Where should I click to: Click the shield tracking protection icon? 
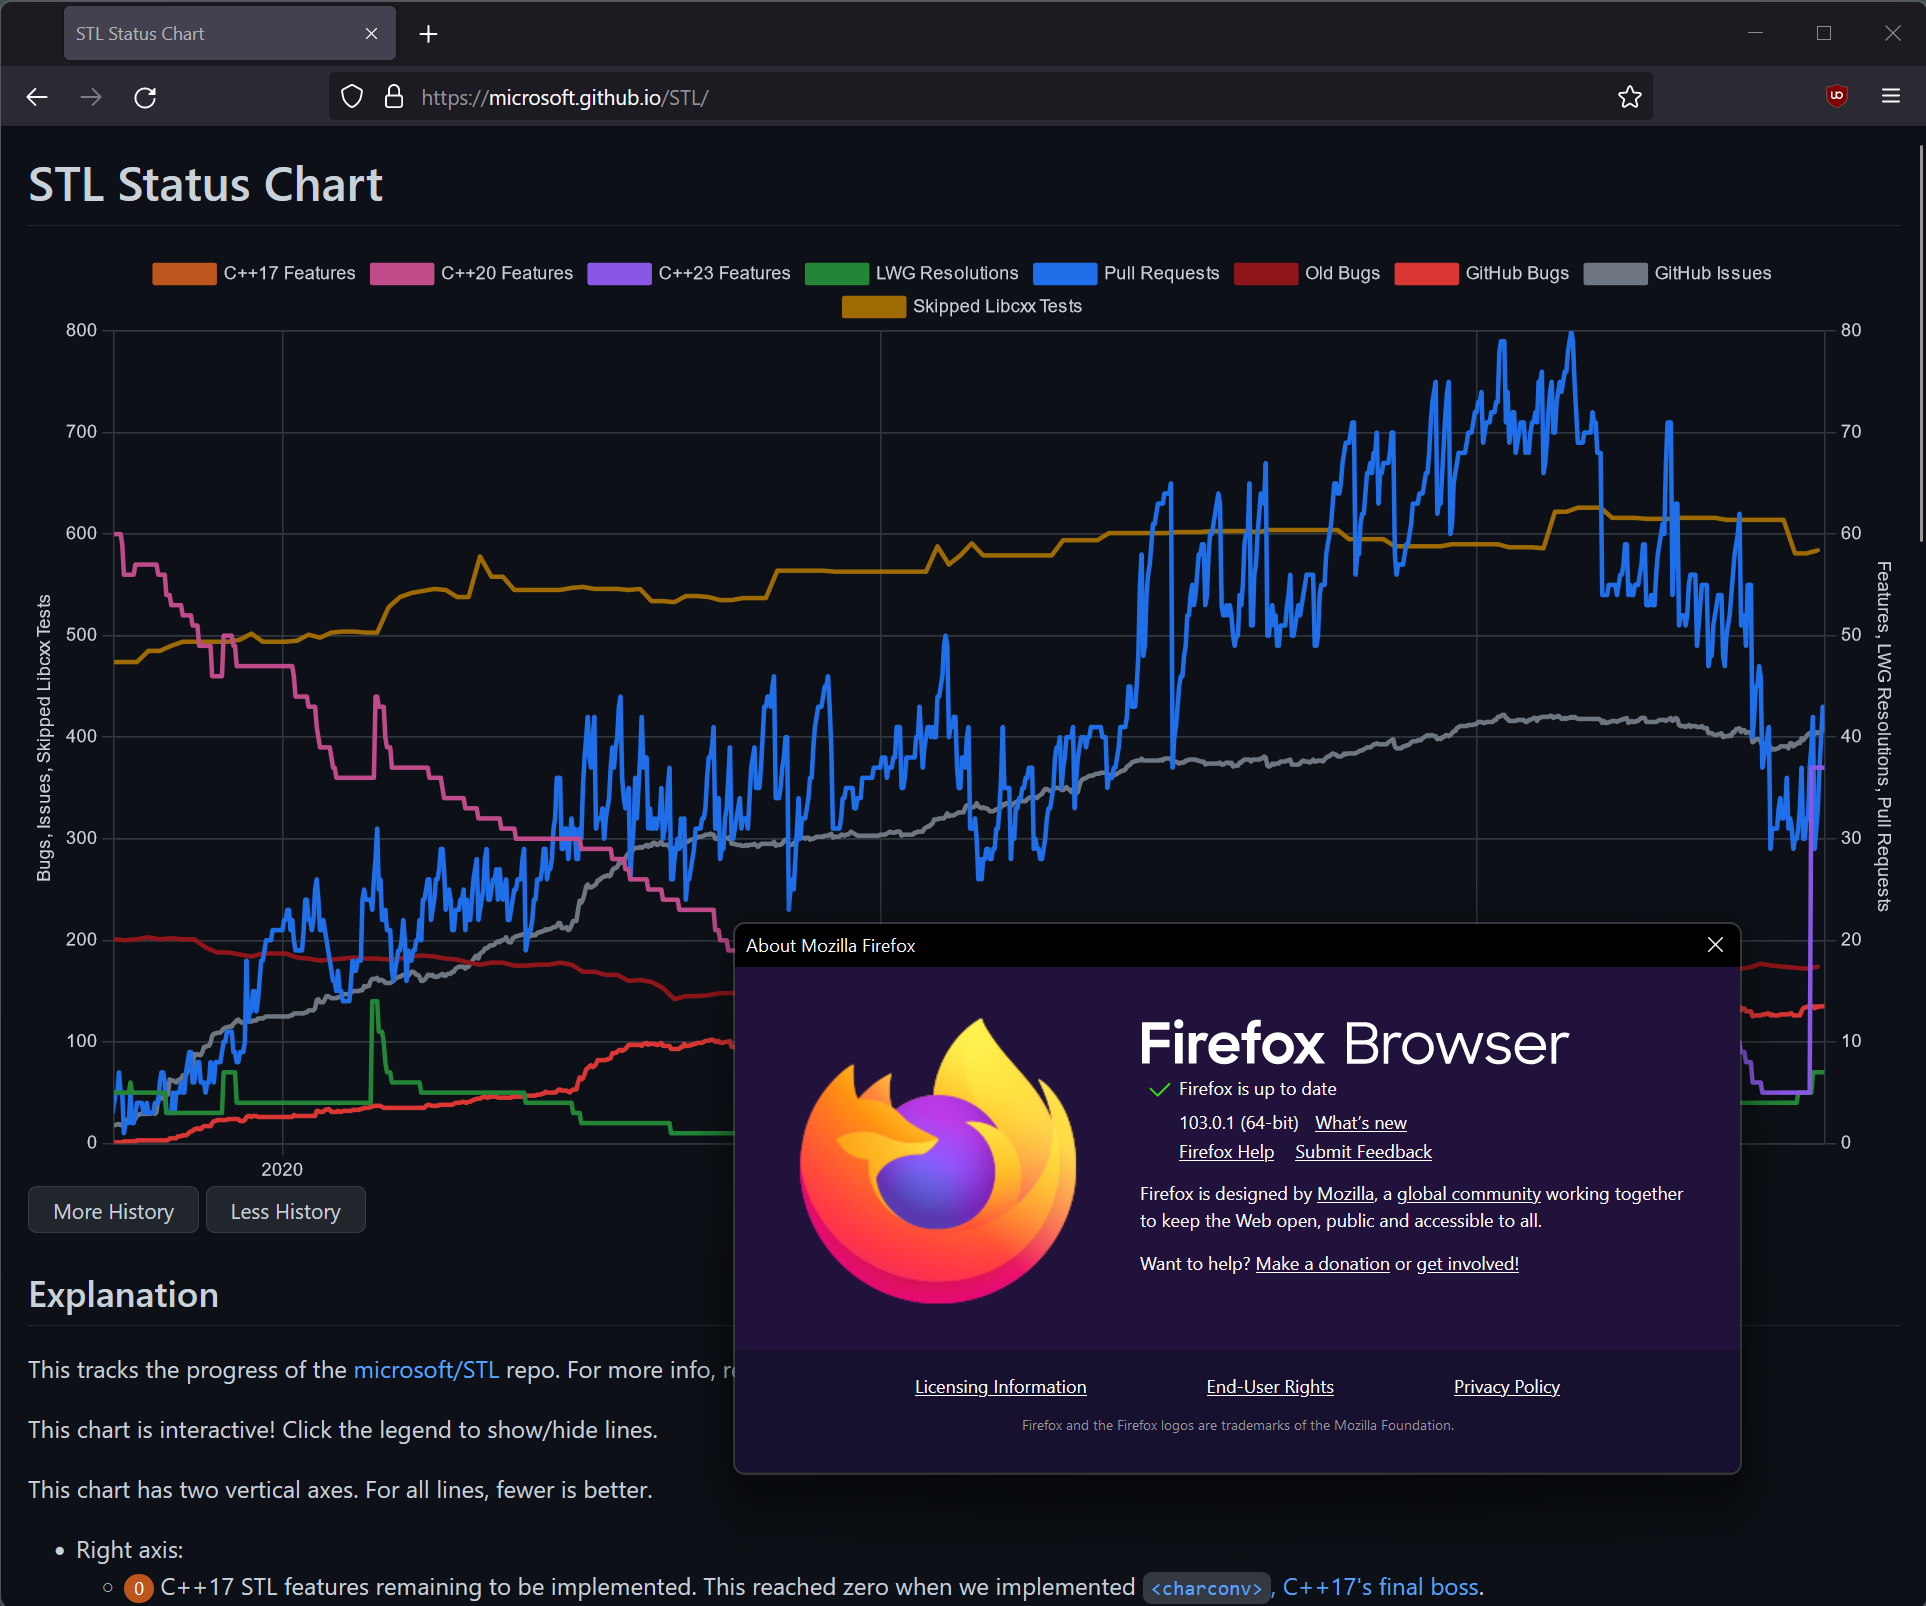click(351, 95)
